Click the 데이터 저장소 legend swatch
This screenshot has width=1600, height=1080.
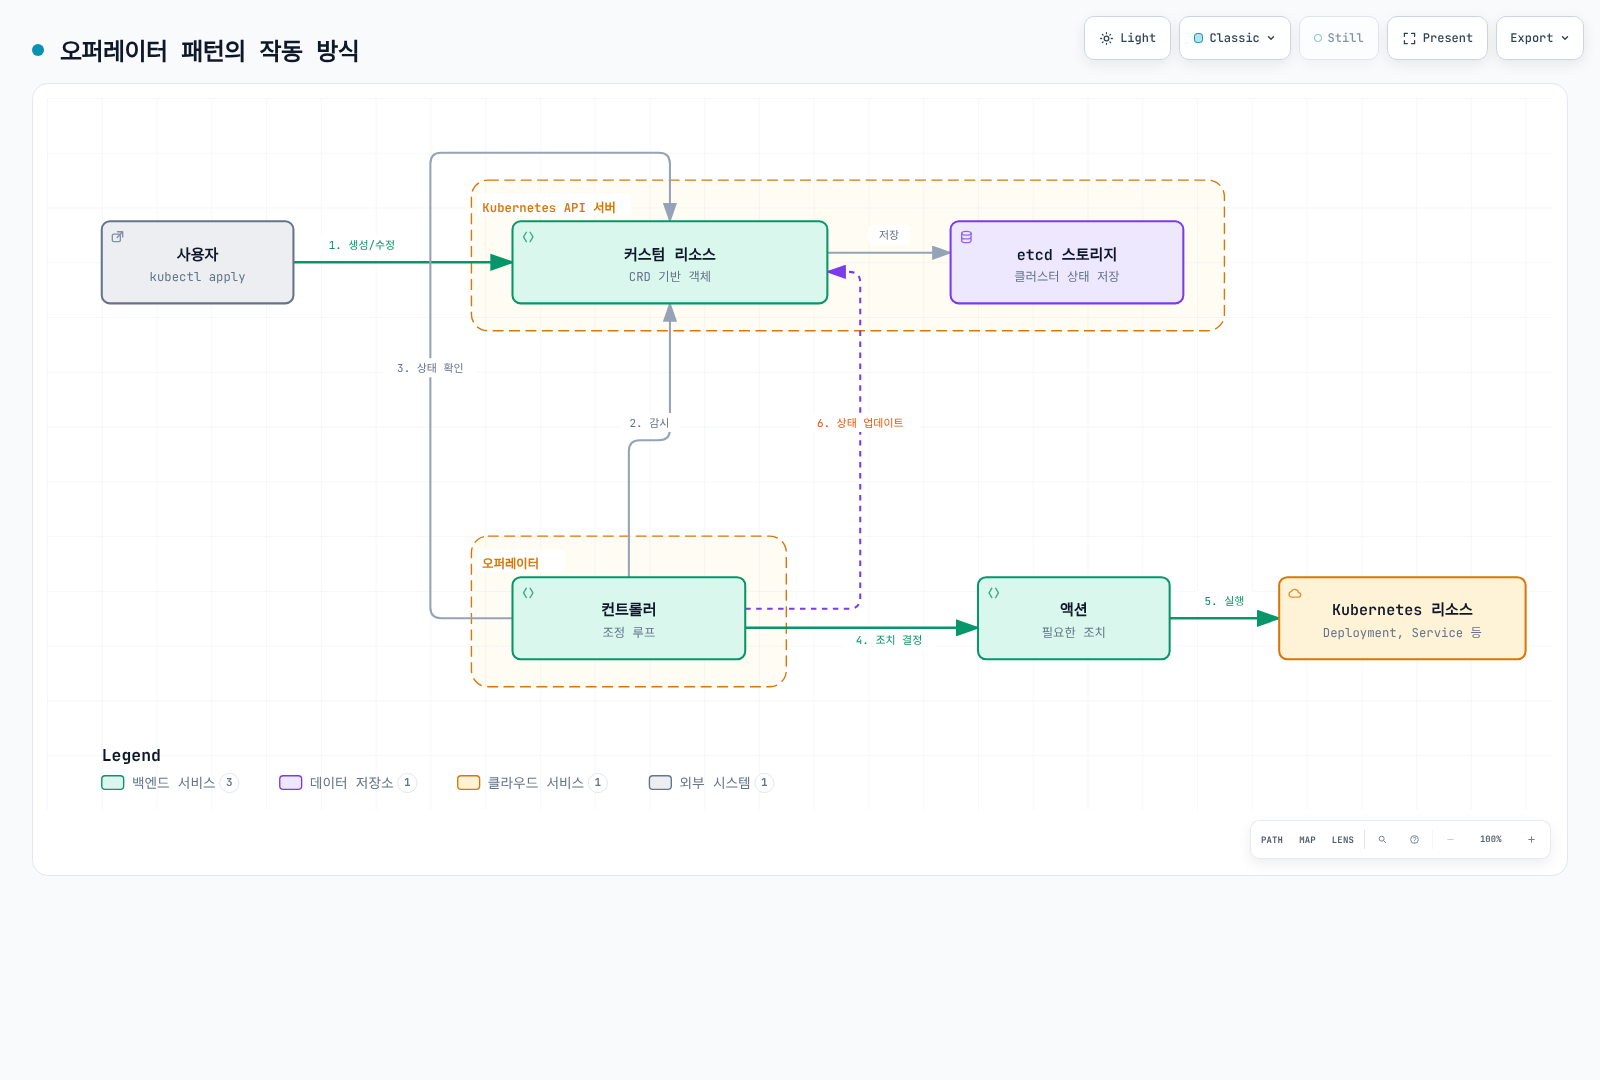[291, 783]
